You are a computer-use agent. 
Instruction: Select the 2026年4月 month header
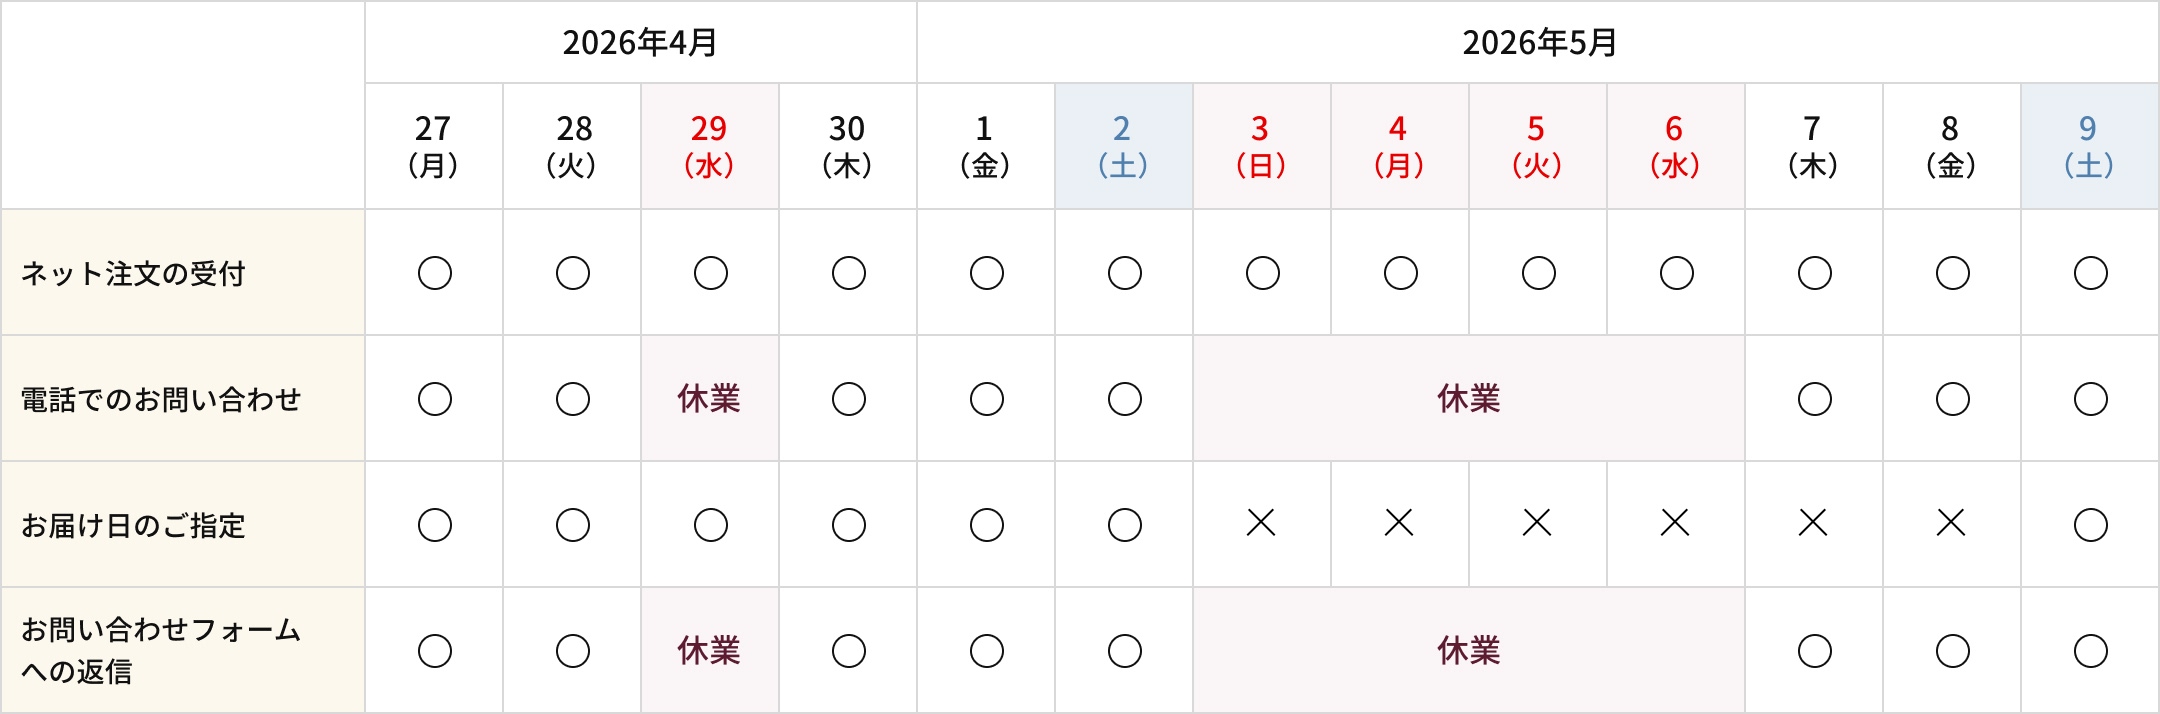640,43
